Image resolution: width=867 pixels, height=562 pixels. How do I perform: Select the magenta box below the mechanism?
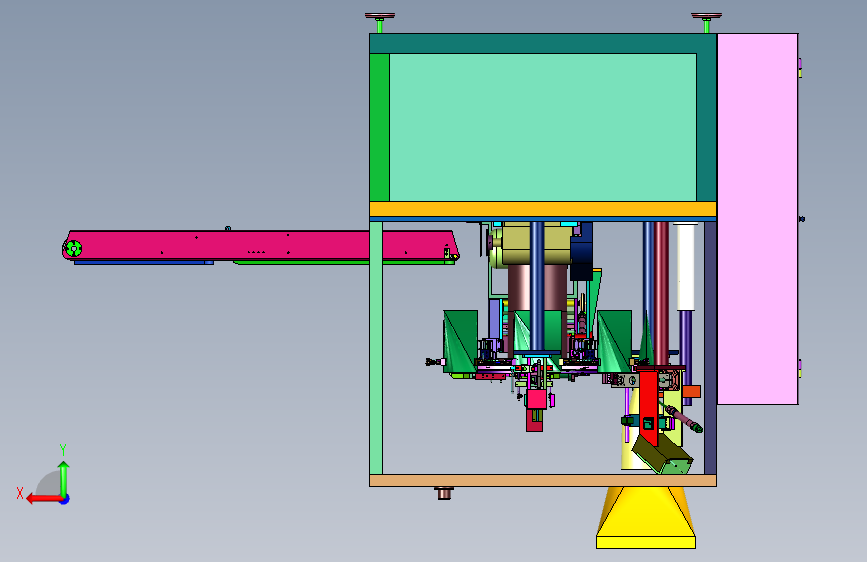click(536, 399)
